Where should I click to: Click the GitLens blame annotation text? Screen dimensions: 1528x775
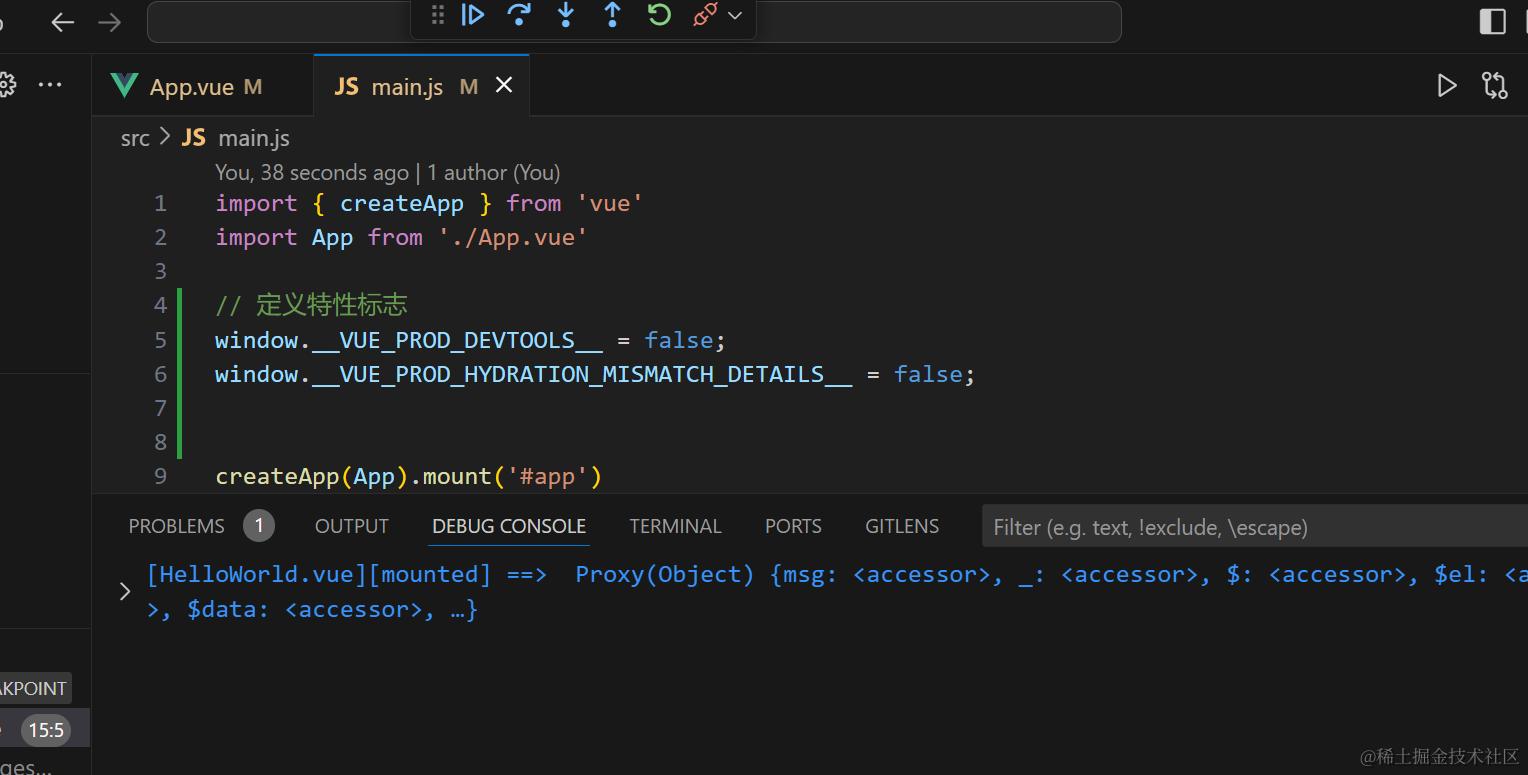[x=388, y=172]
